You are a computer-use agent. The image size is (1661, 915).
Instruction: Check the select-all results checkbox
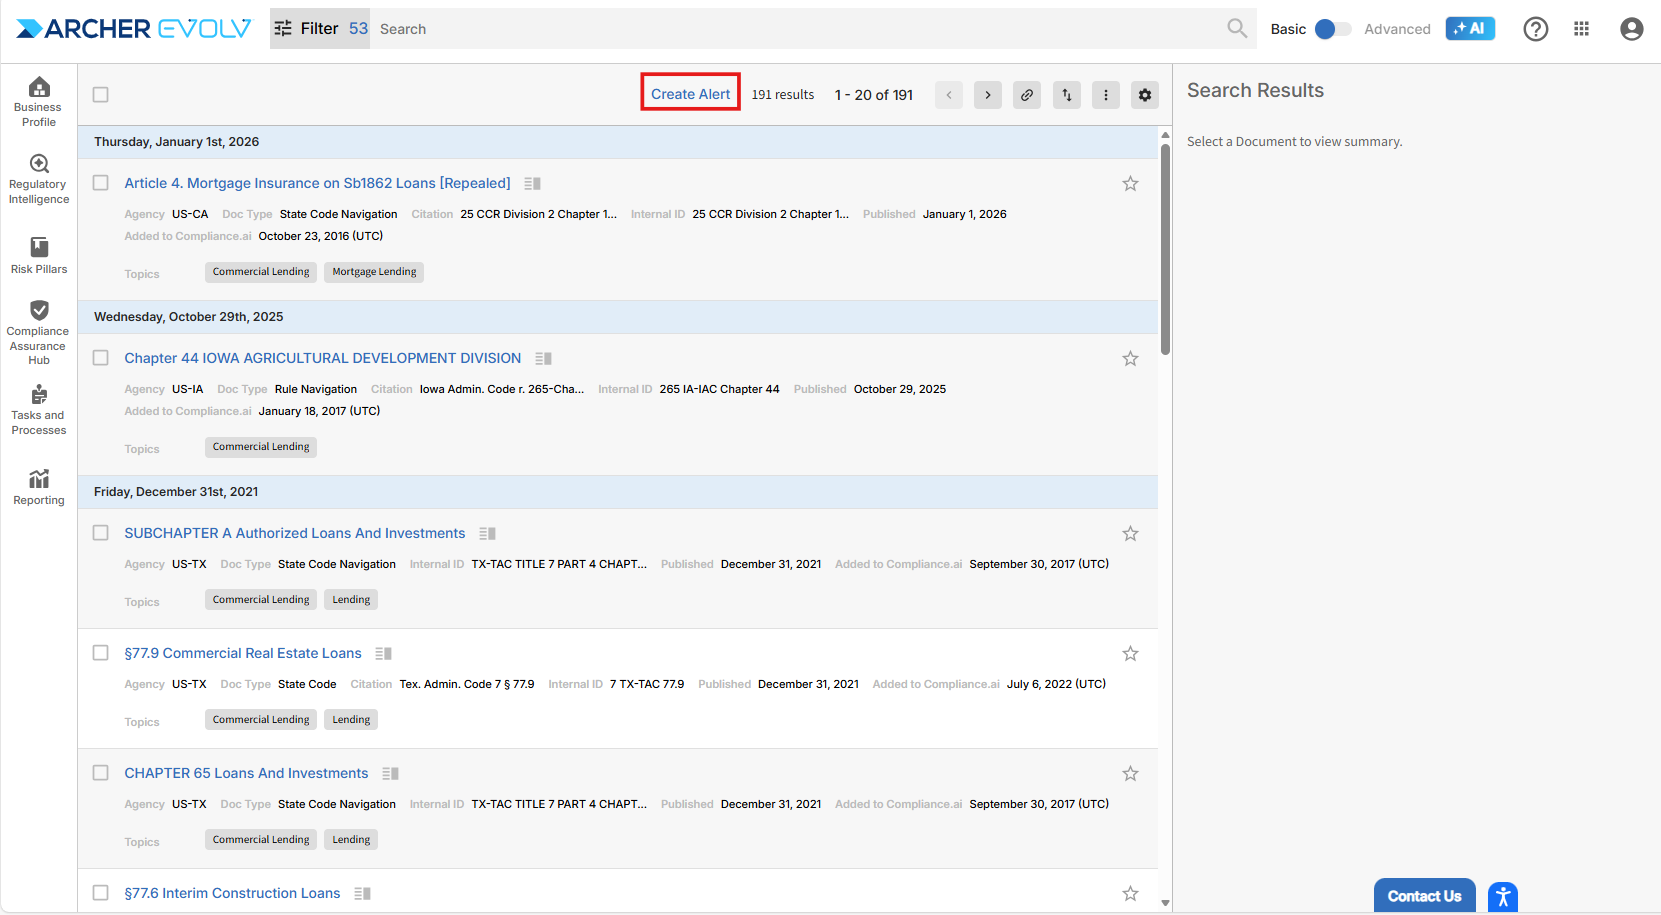pos(101,95)
